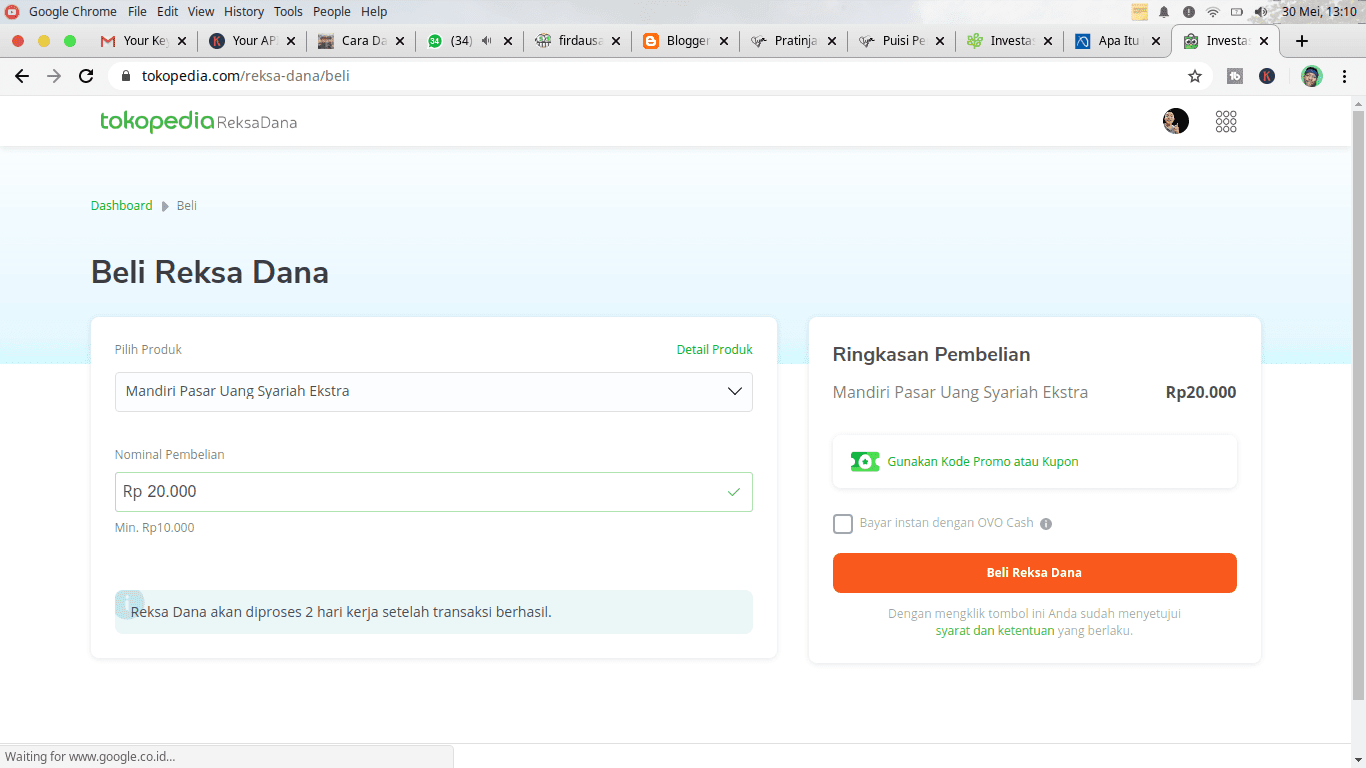Click the Nominal Pembelian input field
The image size is (1366, 768).
click(434, 492)
